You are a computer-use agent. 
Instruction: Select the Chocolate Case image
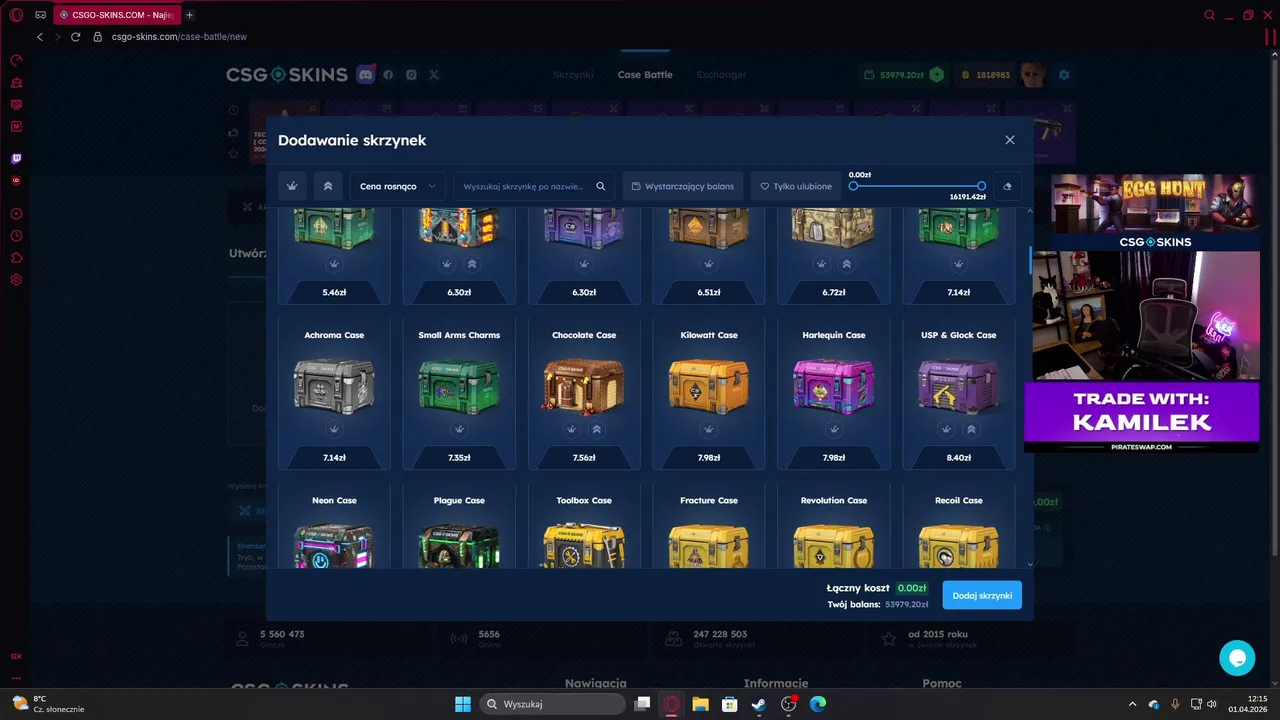tap(584, 385)
